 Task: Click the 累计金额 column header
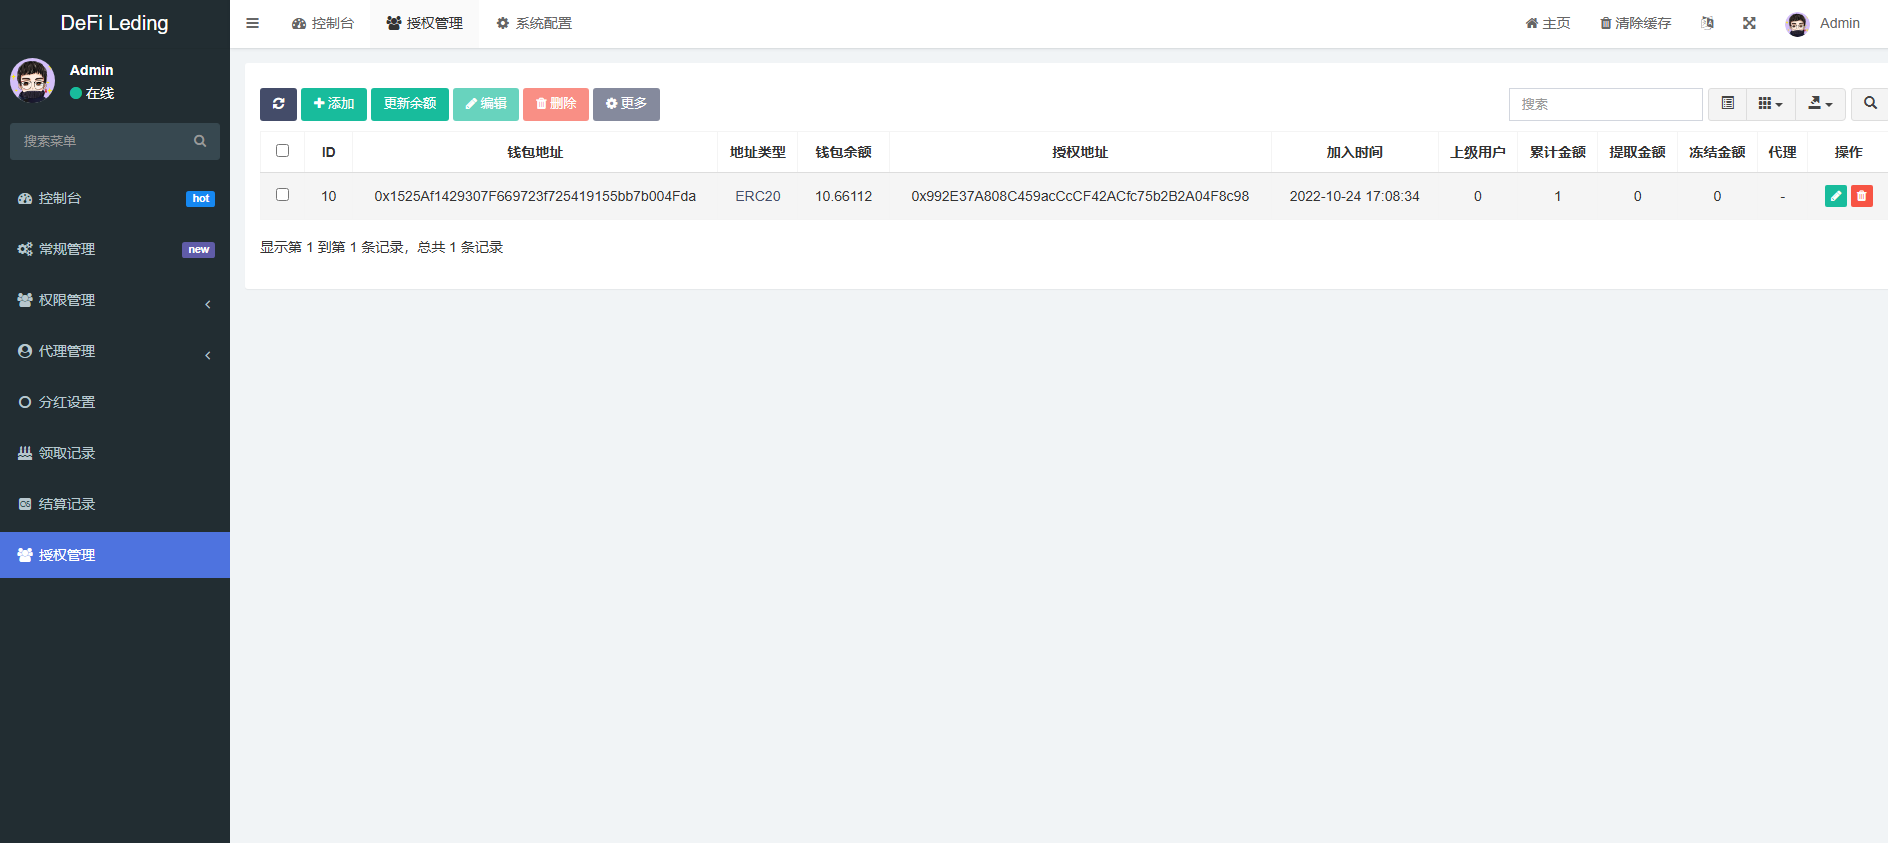[x=1558, y=152]
